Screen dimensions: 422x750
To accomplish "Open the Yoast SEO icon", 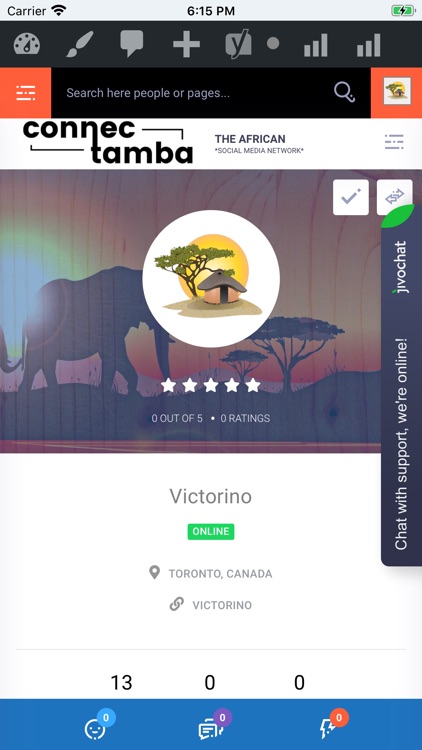I will (x=238, y=44).
